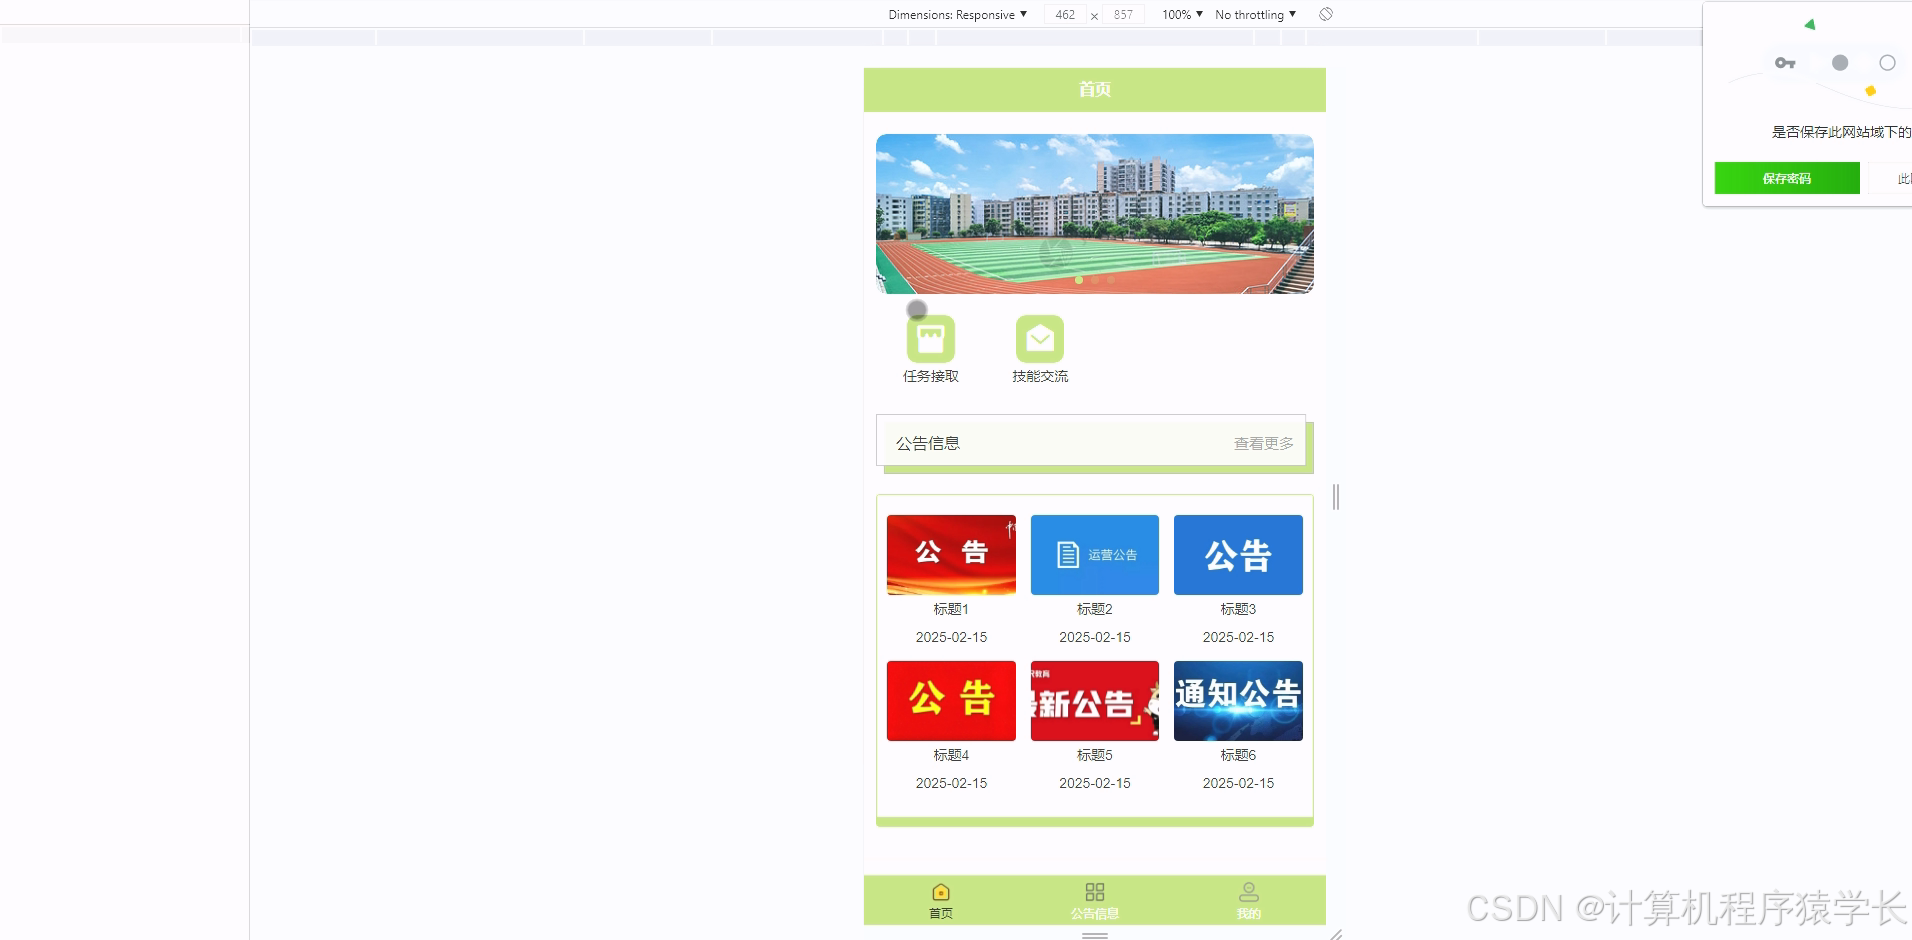The width and height of the screenshot is (1912, 940).
Task: Select the first carousel dot indicator
Action: pyautogui.click(x=1079, y=280)
